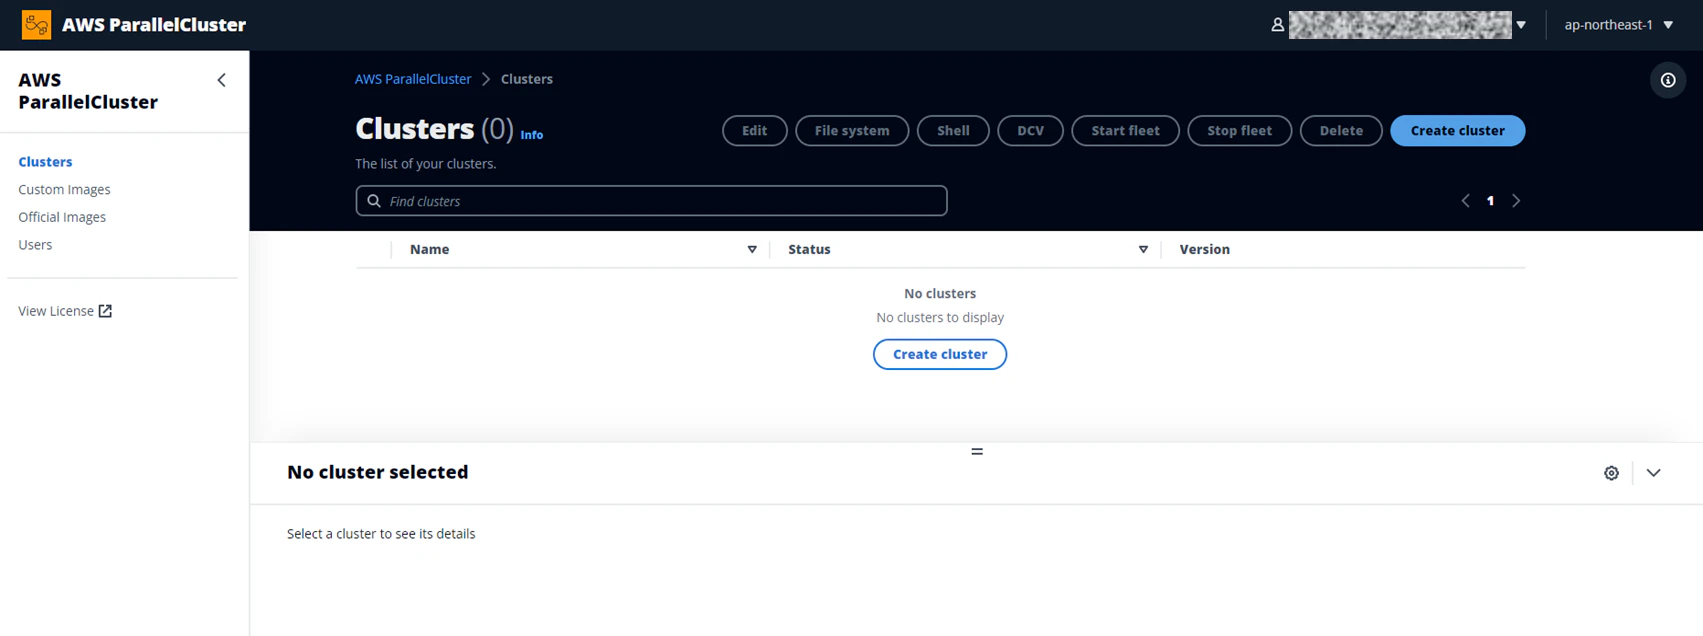Image resolution: width=1703 pixels, height=636 pixels.
Task: Click the external link icon beside View License
Action: tap(105, 311)
